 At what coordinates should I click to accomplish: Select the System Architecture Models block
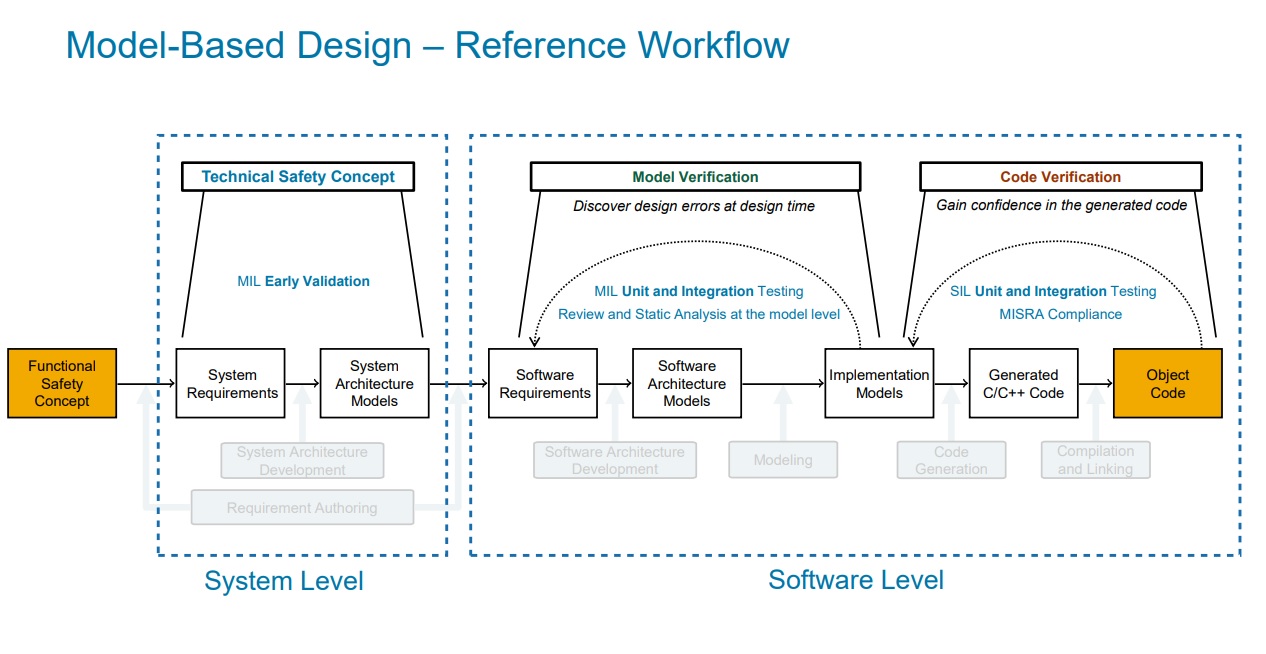375,383
